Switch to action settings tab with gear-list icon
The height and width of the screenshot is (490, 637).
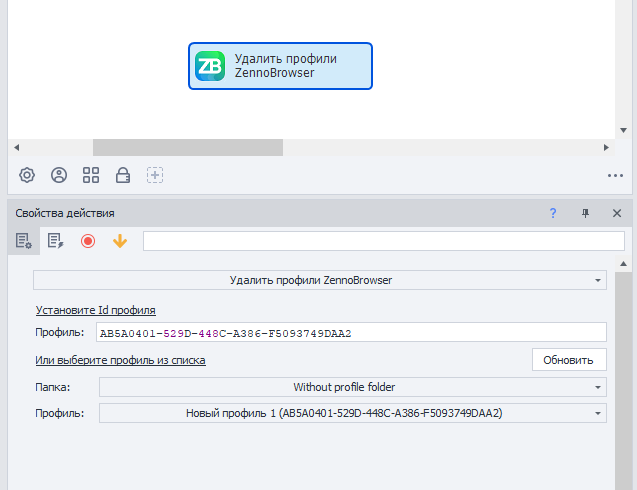pyautogui.click(x=24, y=241)
